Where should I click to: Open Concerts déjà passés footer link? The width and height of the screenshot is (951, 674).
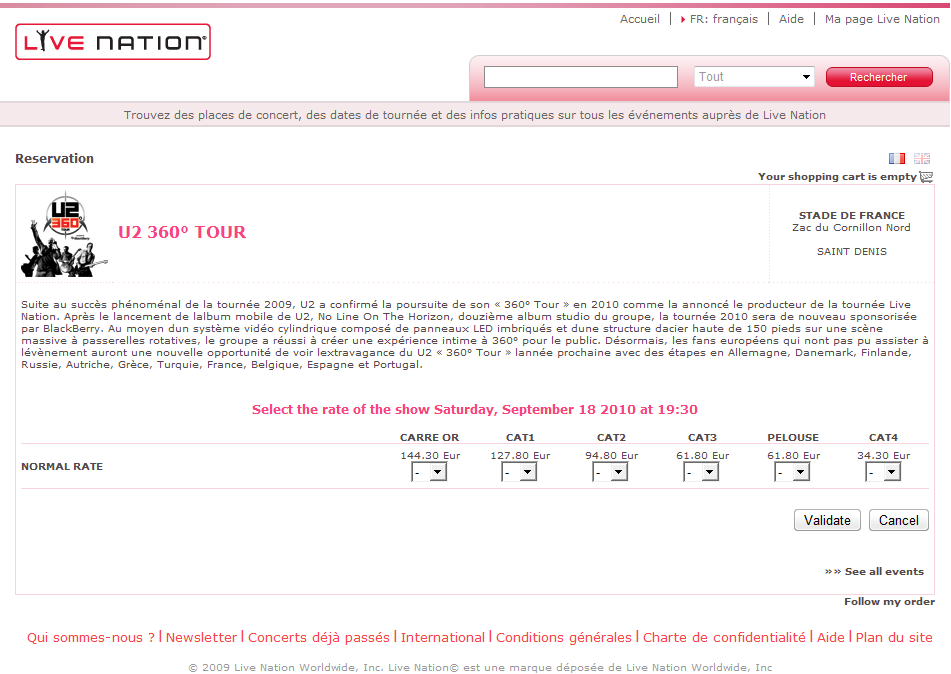coord(319,638)
